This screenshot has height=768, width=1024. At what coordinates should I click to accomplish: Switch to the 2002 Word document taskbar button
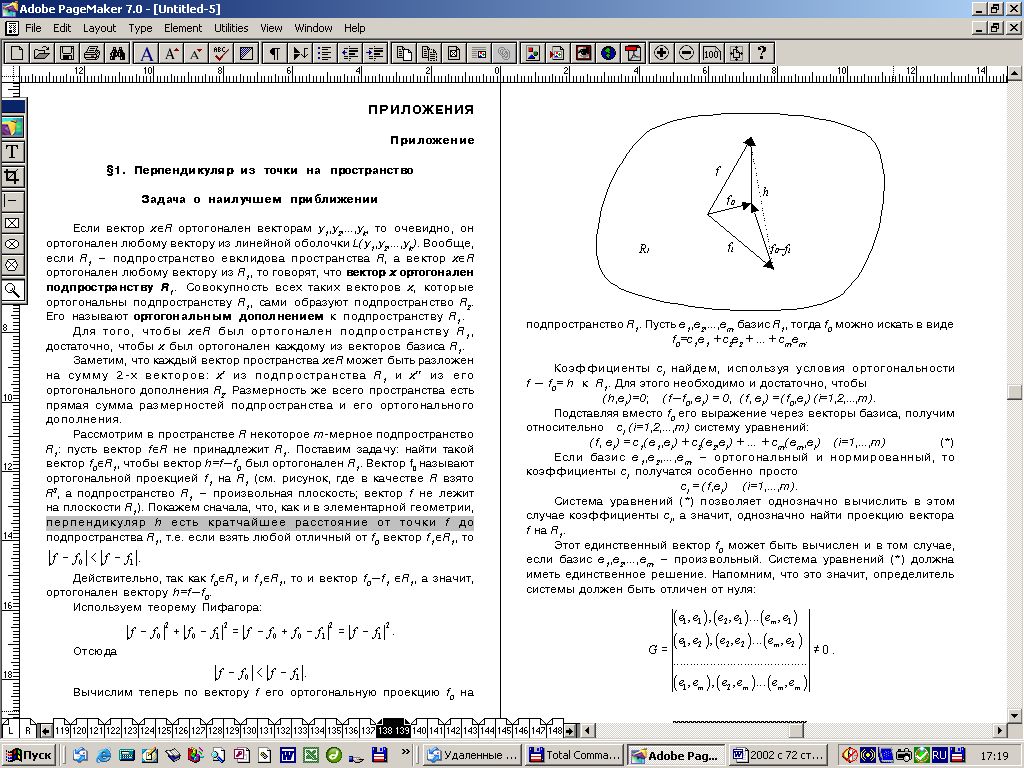click(778, 755)
